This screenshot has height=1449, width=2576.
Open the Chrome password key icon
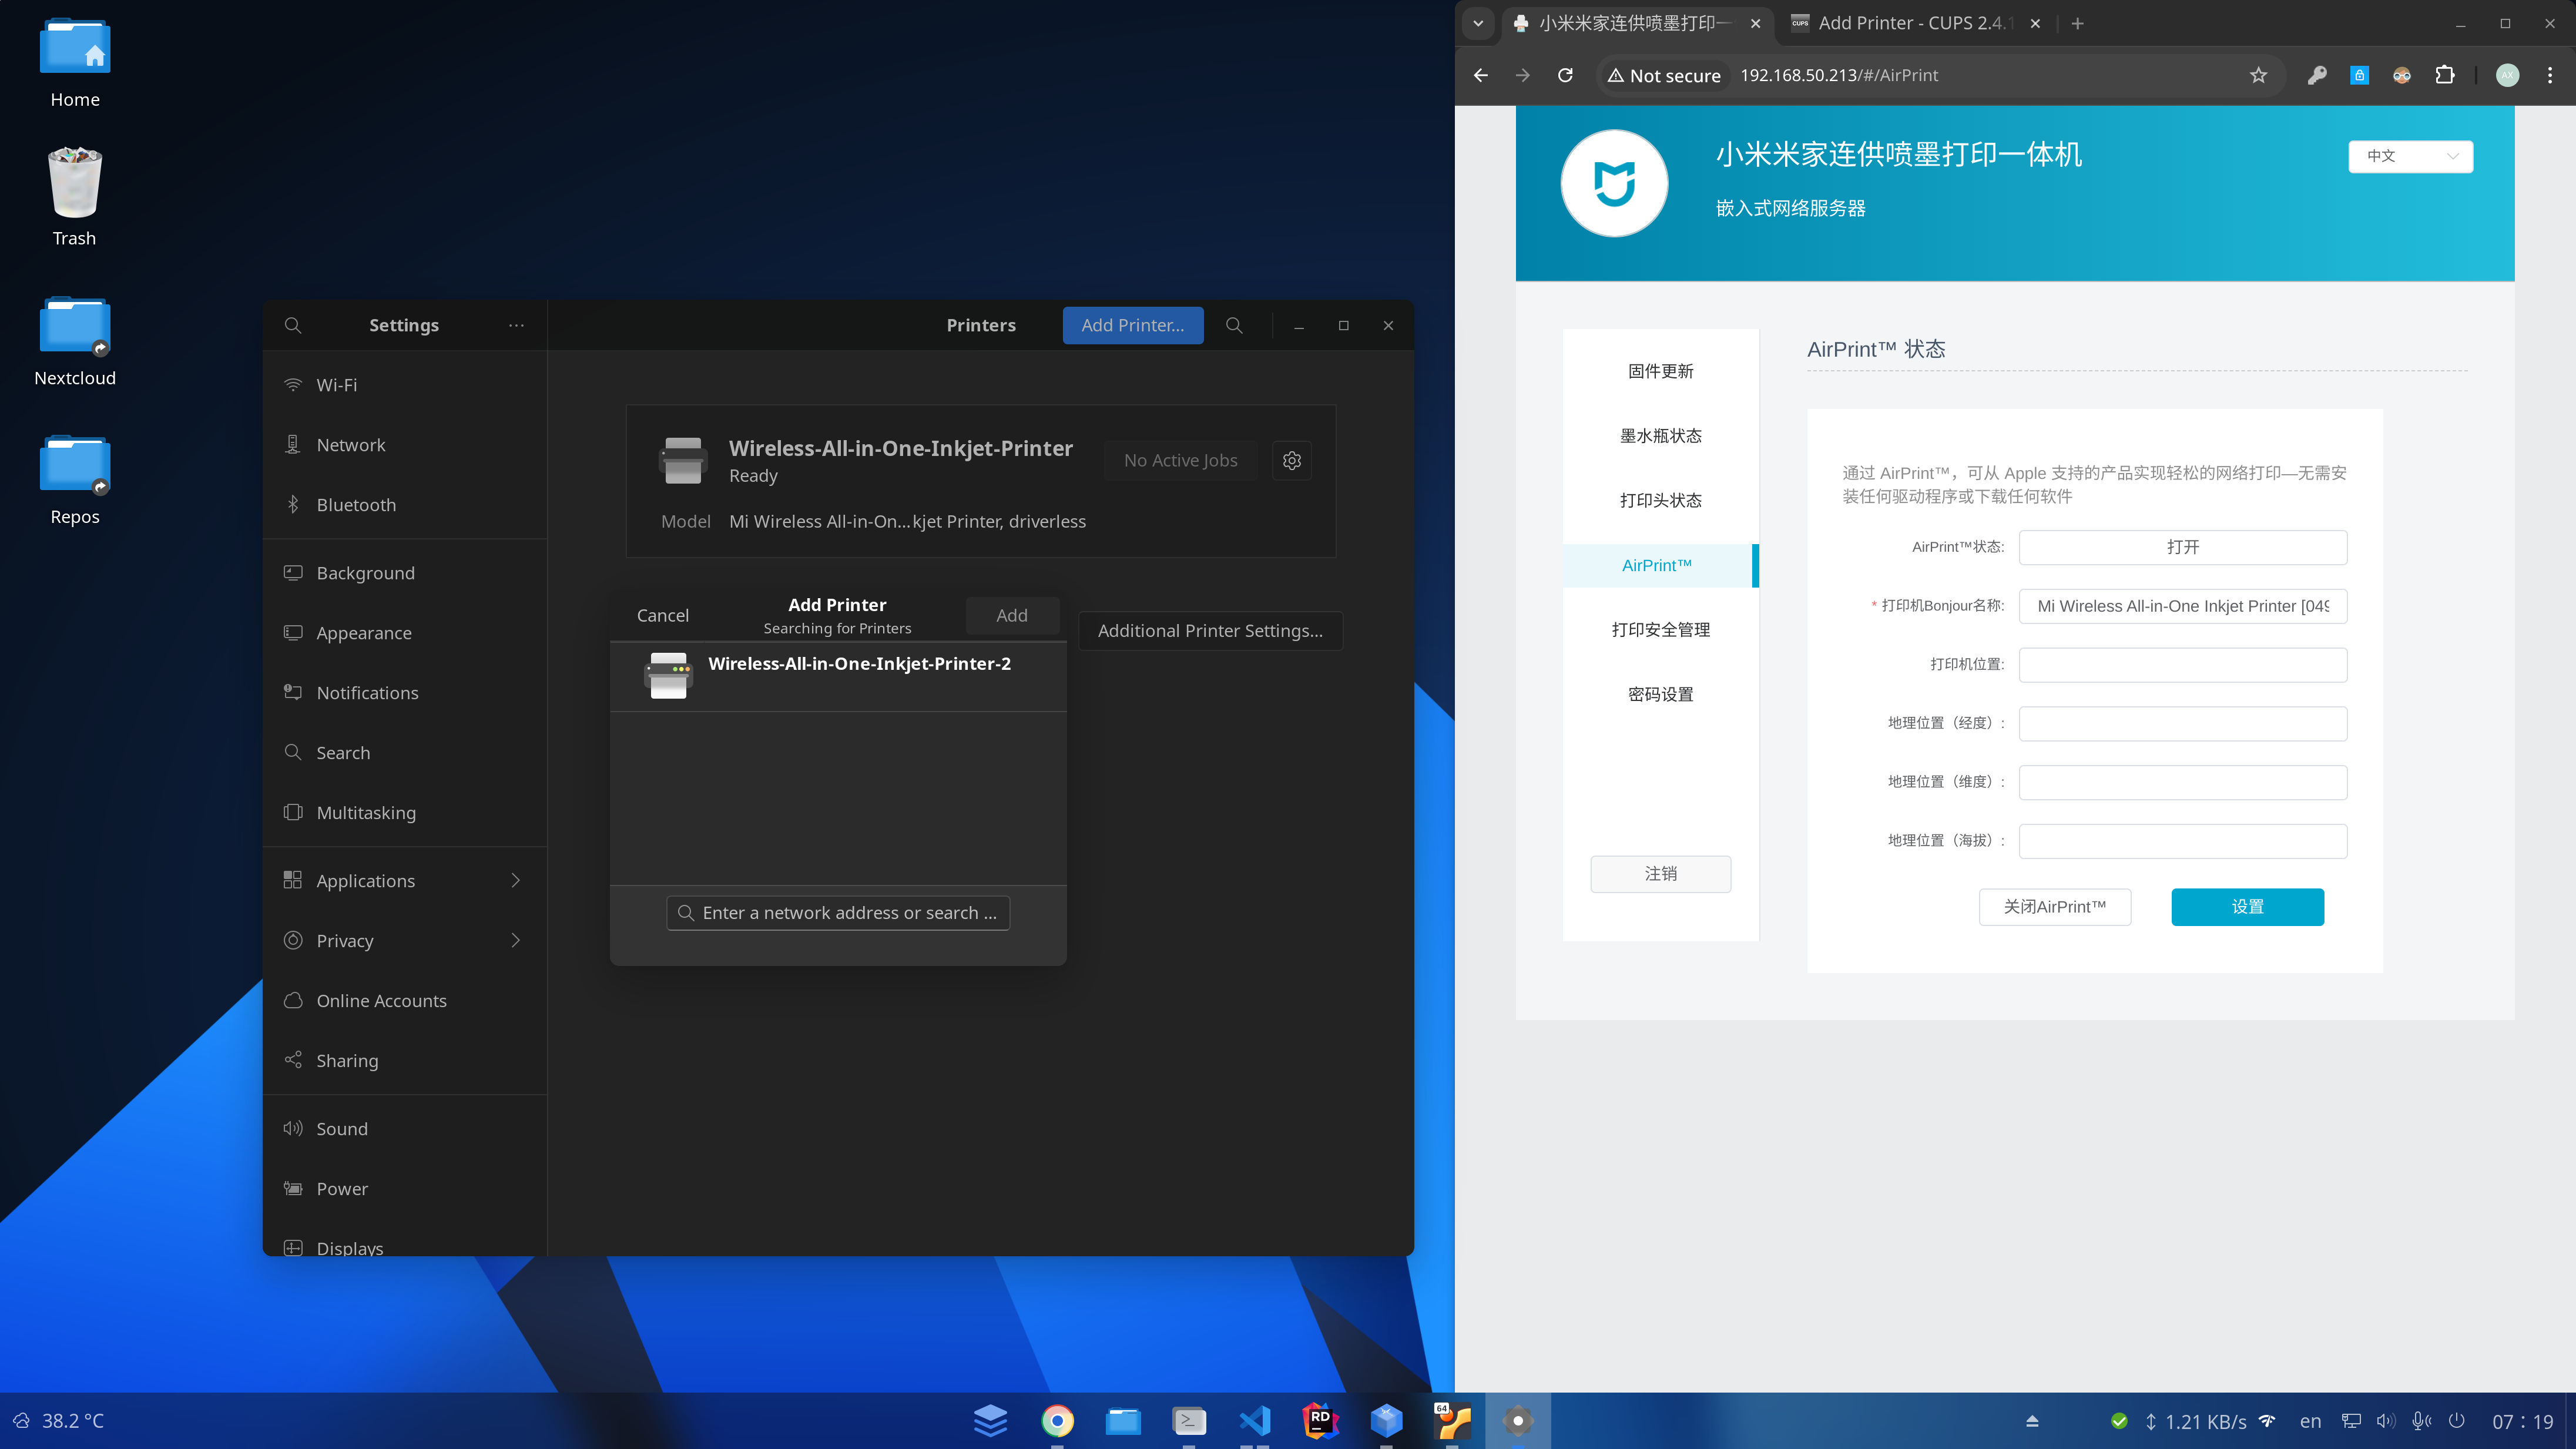2317,75
